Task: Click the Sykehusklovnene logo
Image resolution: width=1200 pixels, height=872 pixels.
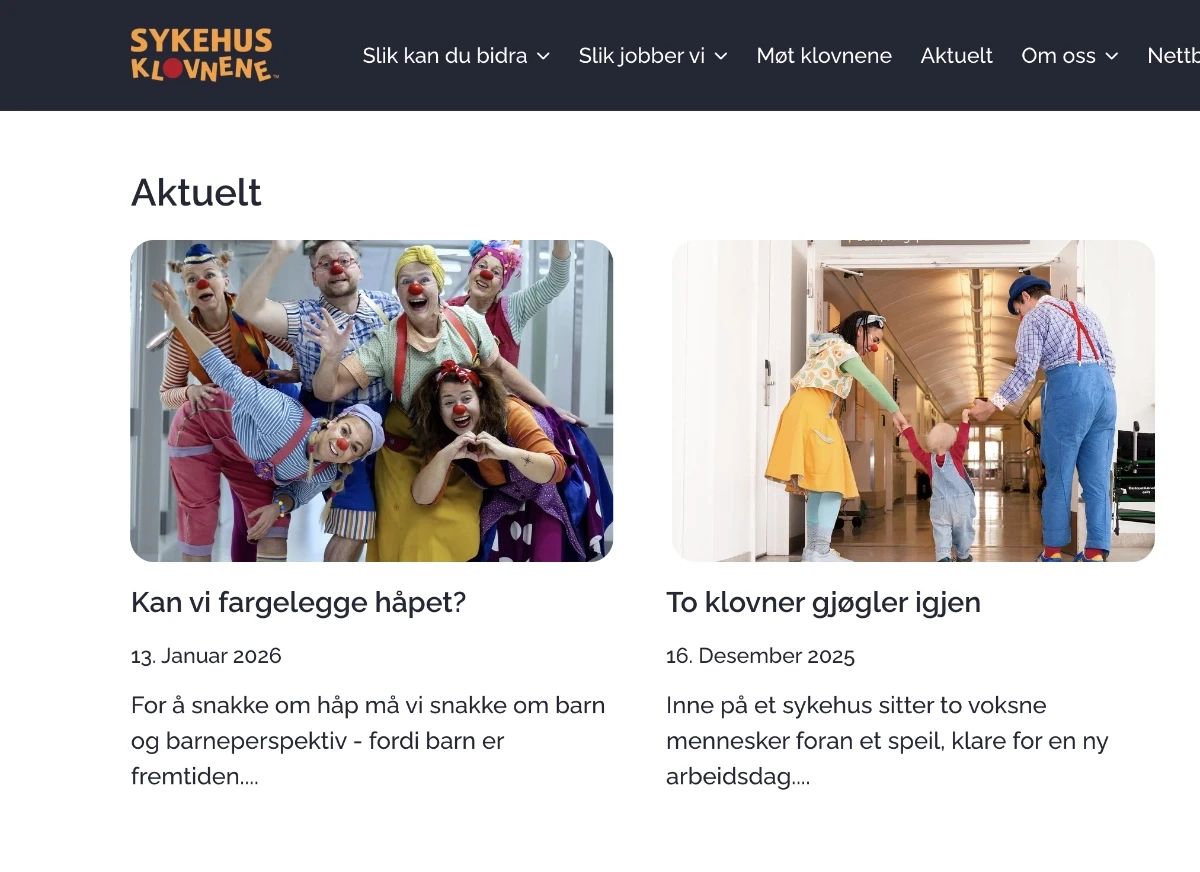Action: pos(204,55)
